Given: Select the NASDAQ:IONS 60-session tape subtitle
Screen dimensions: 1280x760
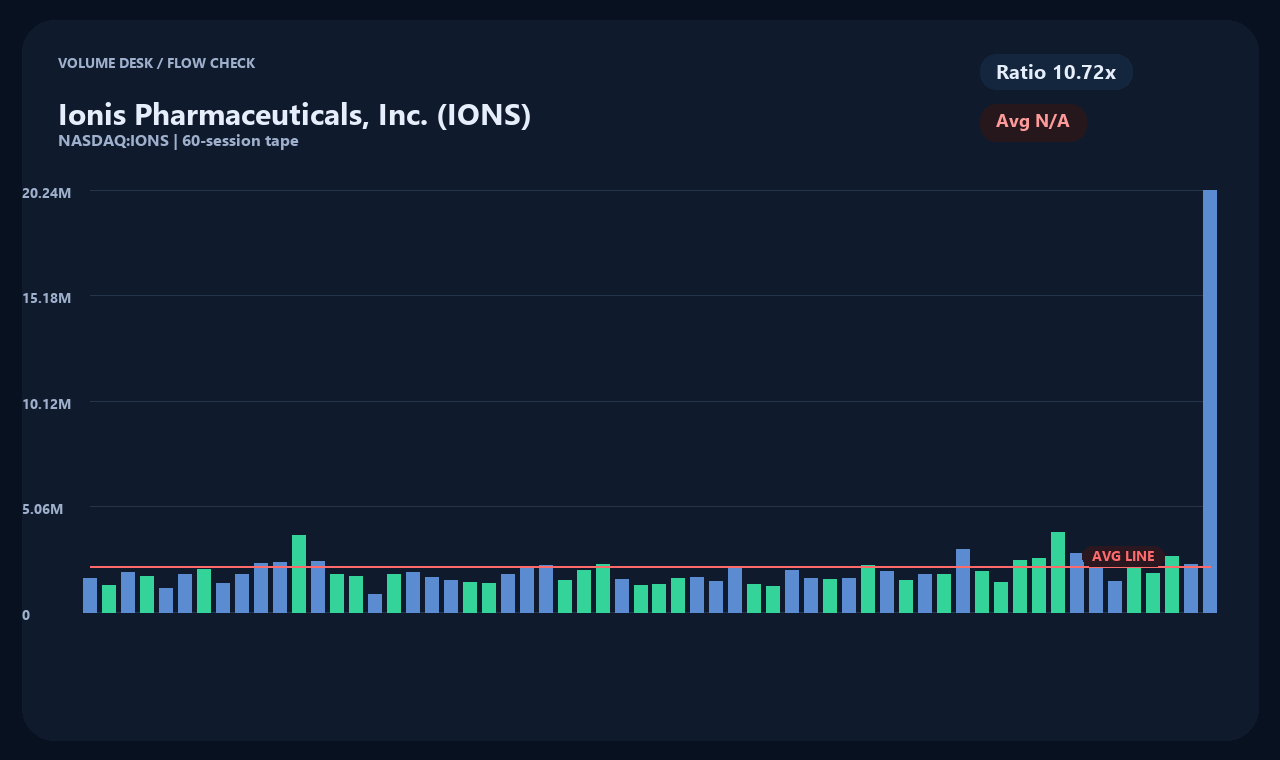Looking at the screenshot, I should point(178,141).
